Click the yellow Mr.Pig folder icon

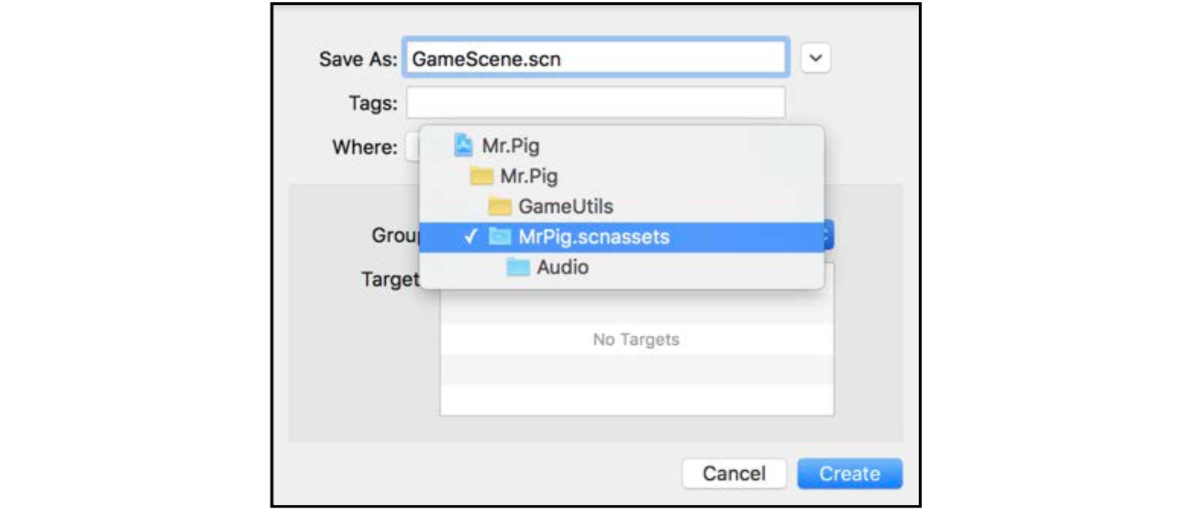coord(482,177)
